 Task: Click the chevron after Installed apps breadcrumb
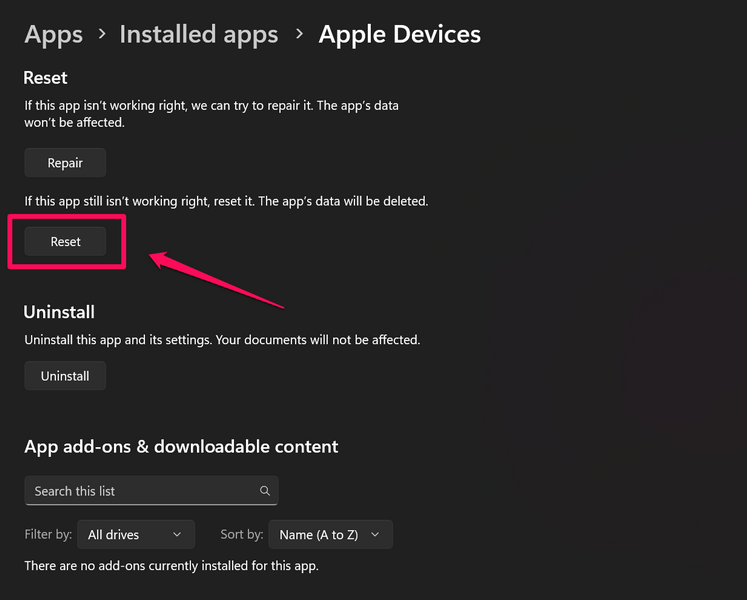(x=298, y=35)
